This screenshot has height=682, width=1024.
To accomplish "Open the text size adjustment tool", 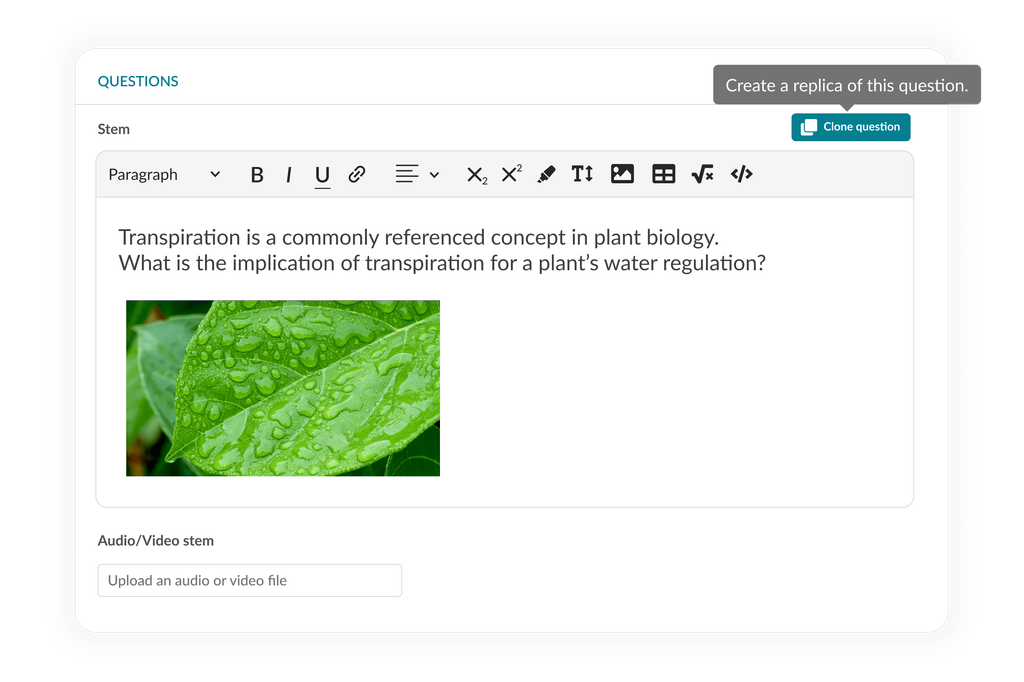I will (582, 174).
